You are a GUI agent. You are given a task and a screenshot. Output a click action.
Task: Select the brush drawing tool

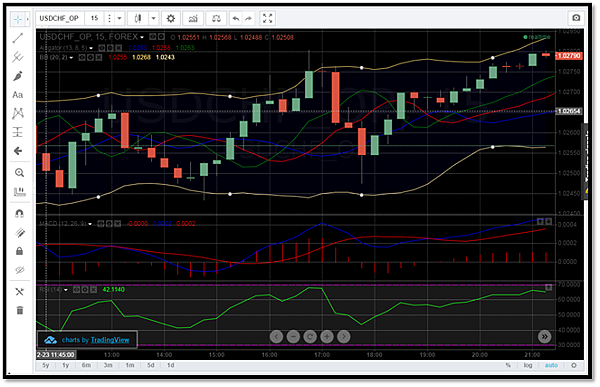(x=18, y=76)
